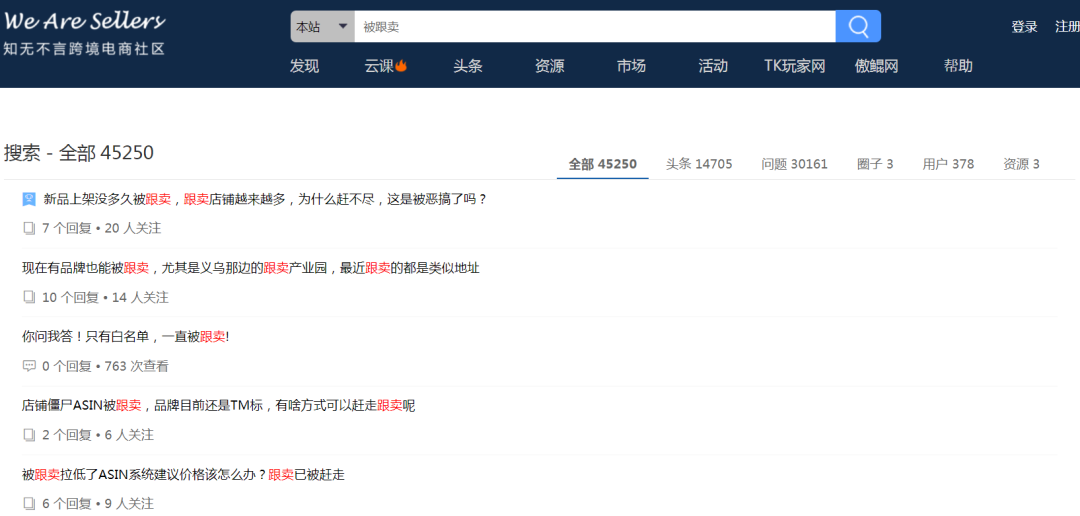Open result 新品上架没多久被跟卖
This screenshot has height=516, width=1080.
pyautogui.click(x=265, y=200)
